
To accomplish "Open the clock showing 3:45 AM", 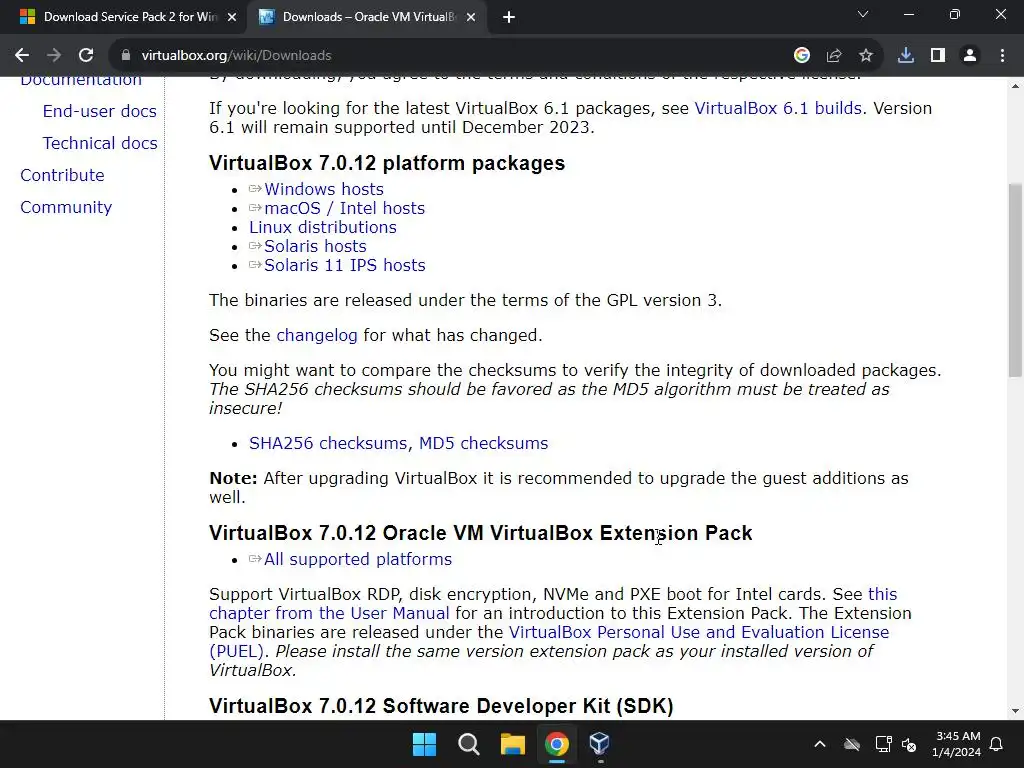I will pyautogui.click(x=957, y=744).
